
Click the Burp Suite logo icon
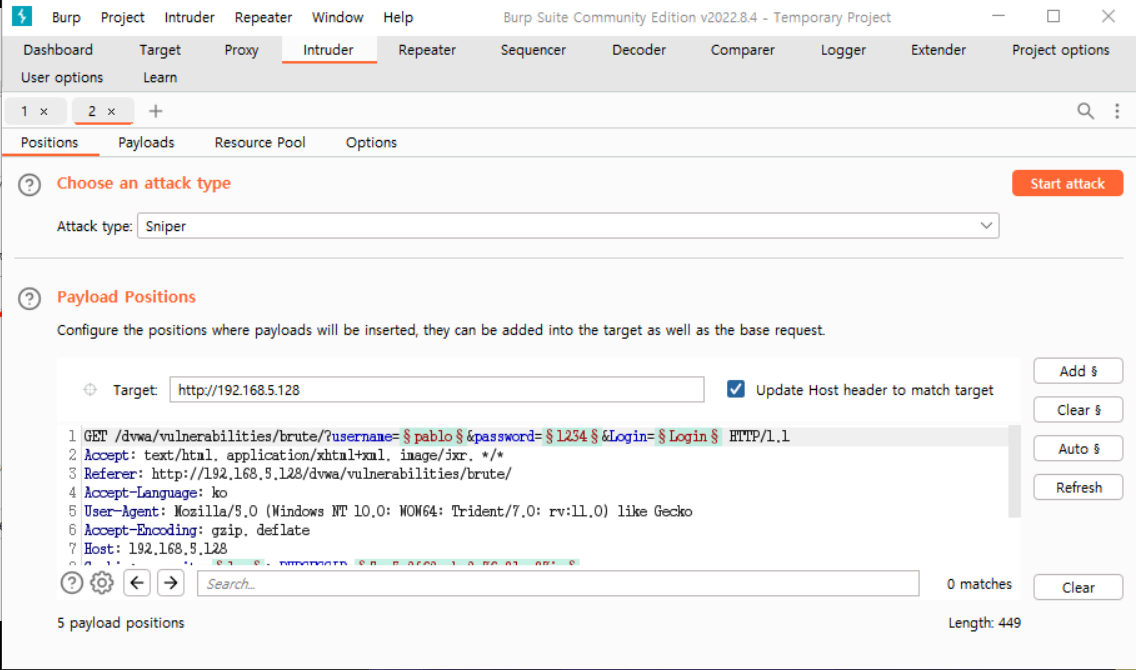[x=22, y=16]
